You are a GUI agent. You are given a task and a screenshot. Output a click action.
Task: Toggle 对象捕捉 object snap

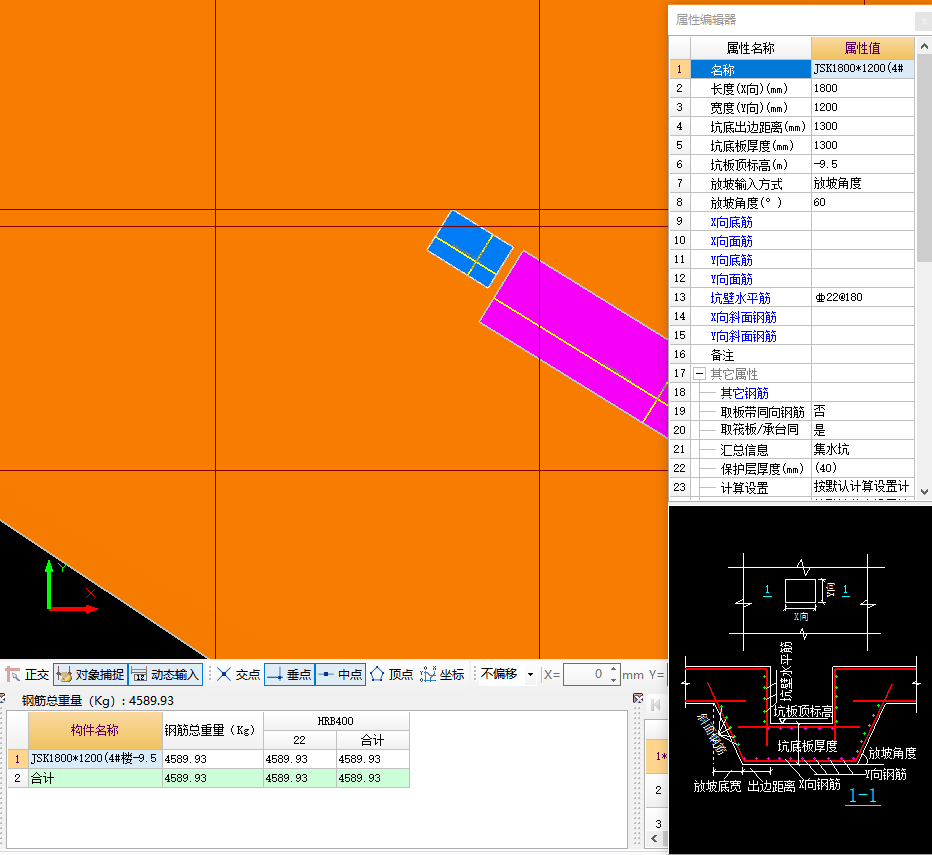[x=90, y=674]
